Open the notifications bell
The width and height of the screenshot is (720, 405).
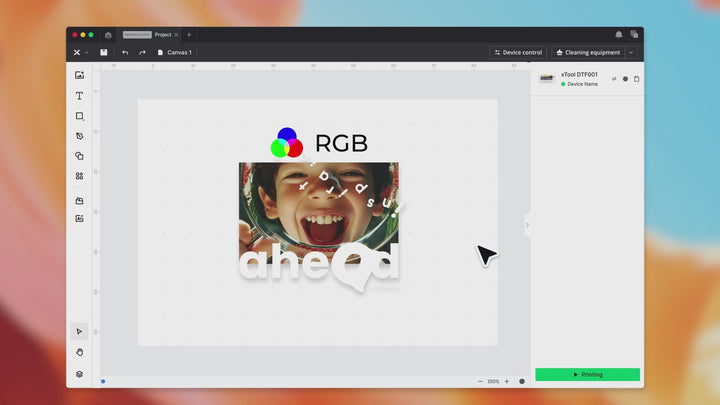point(618,34)
